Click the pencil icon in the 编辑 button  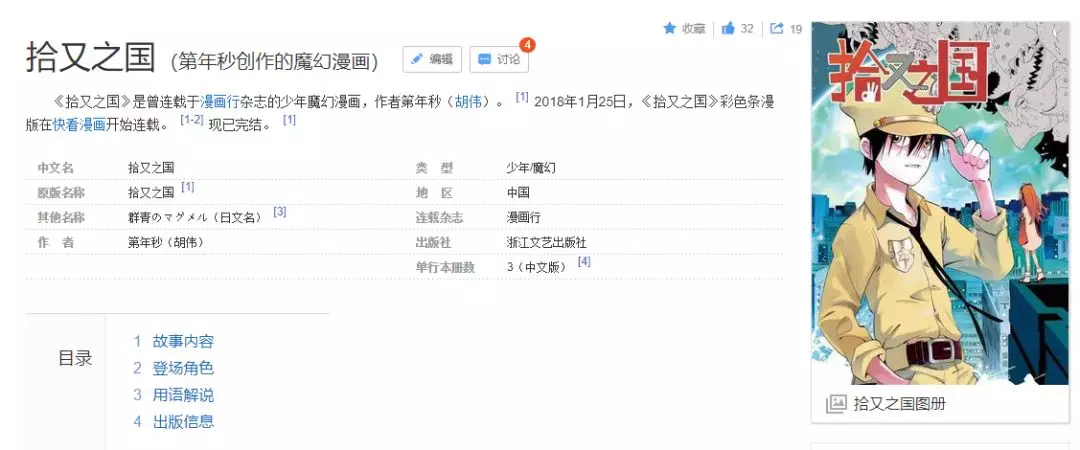(417, 59)
